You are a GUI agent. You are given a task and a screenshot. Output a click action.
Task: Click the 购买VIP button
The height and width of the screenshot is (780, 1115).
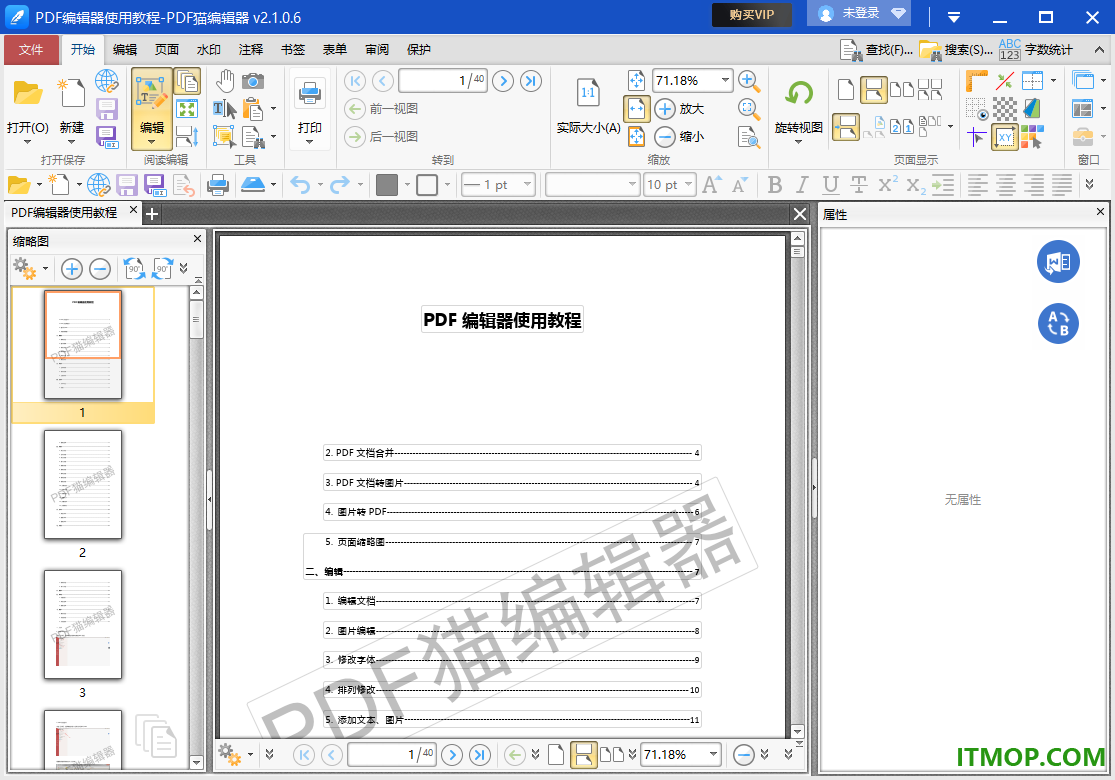click(x=752, y=14)
